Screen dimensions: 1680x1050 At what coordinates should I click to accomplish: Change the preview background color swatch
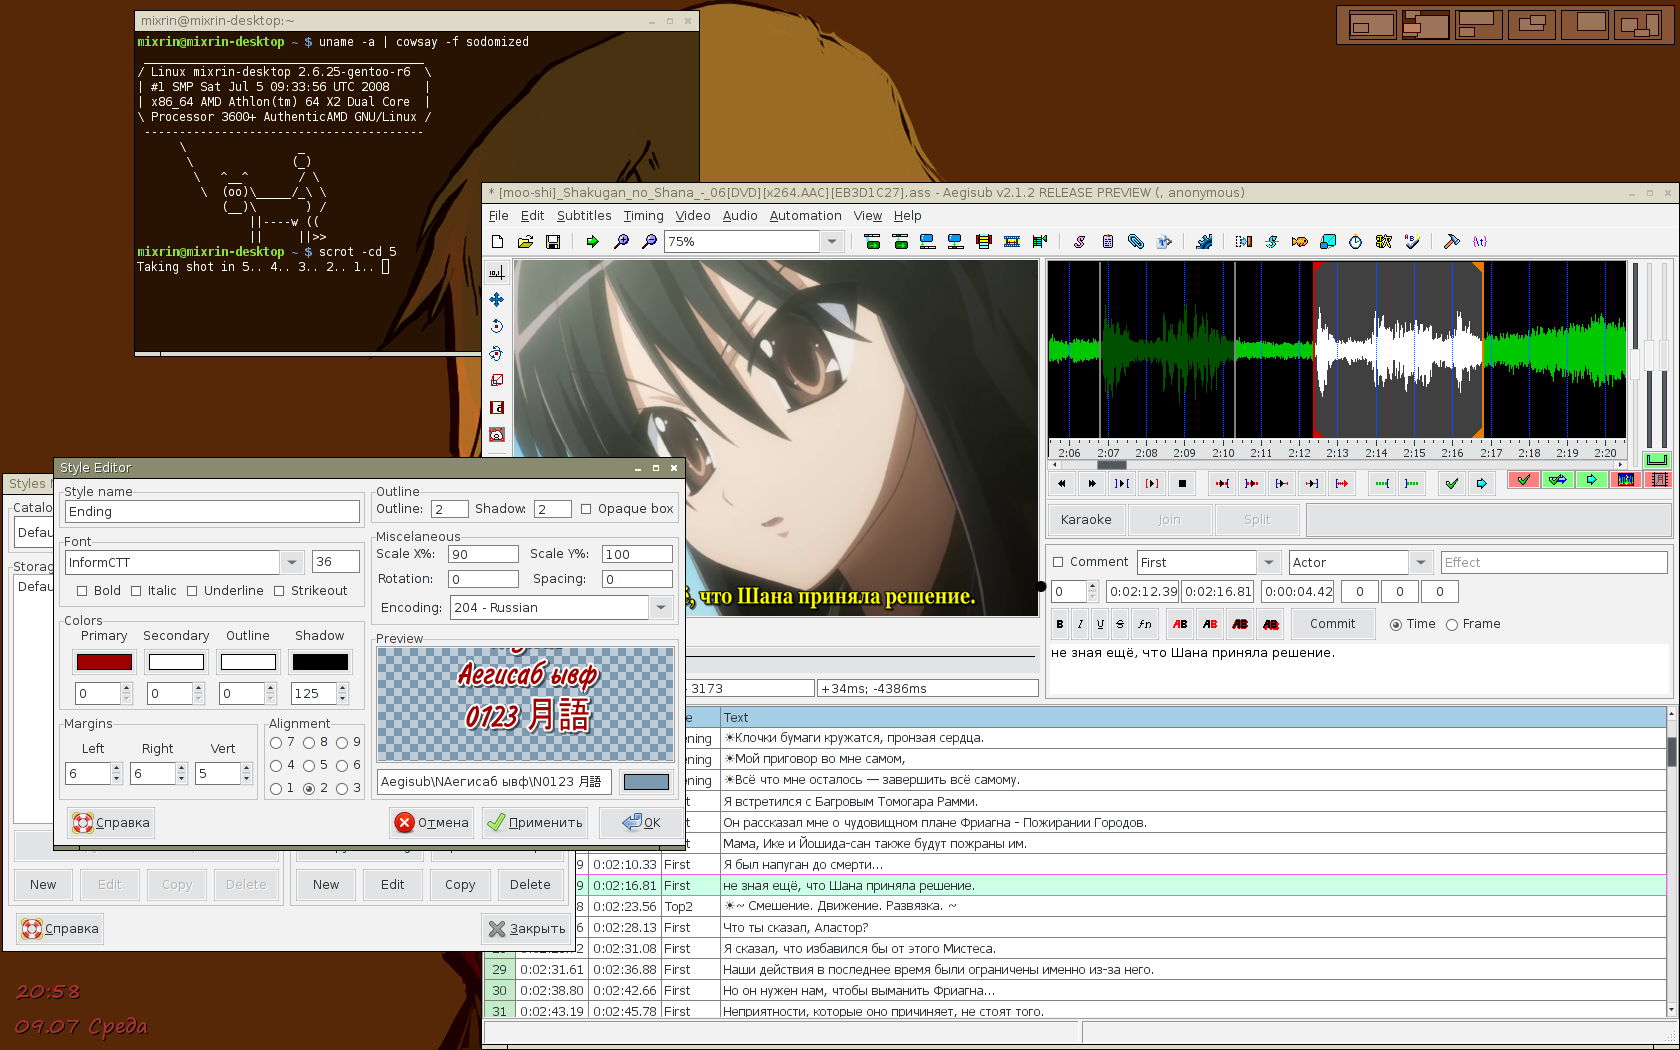tap(646, 782)
